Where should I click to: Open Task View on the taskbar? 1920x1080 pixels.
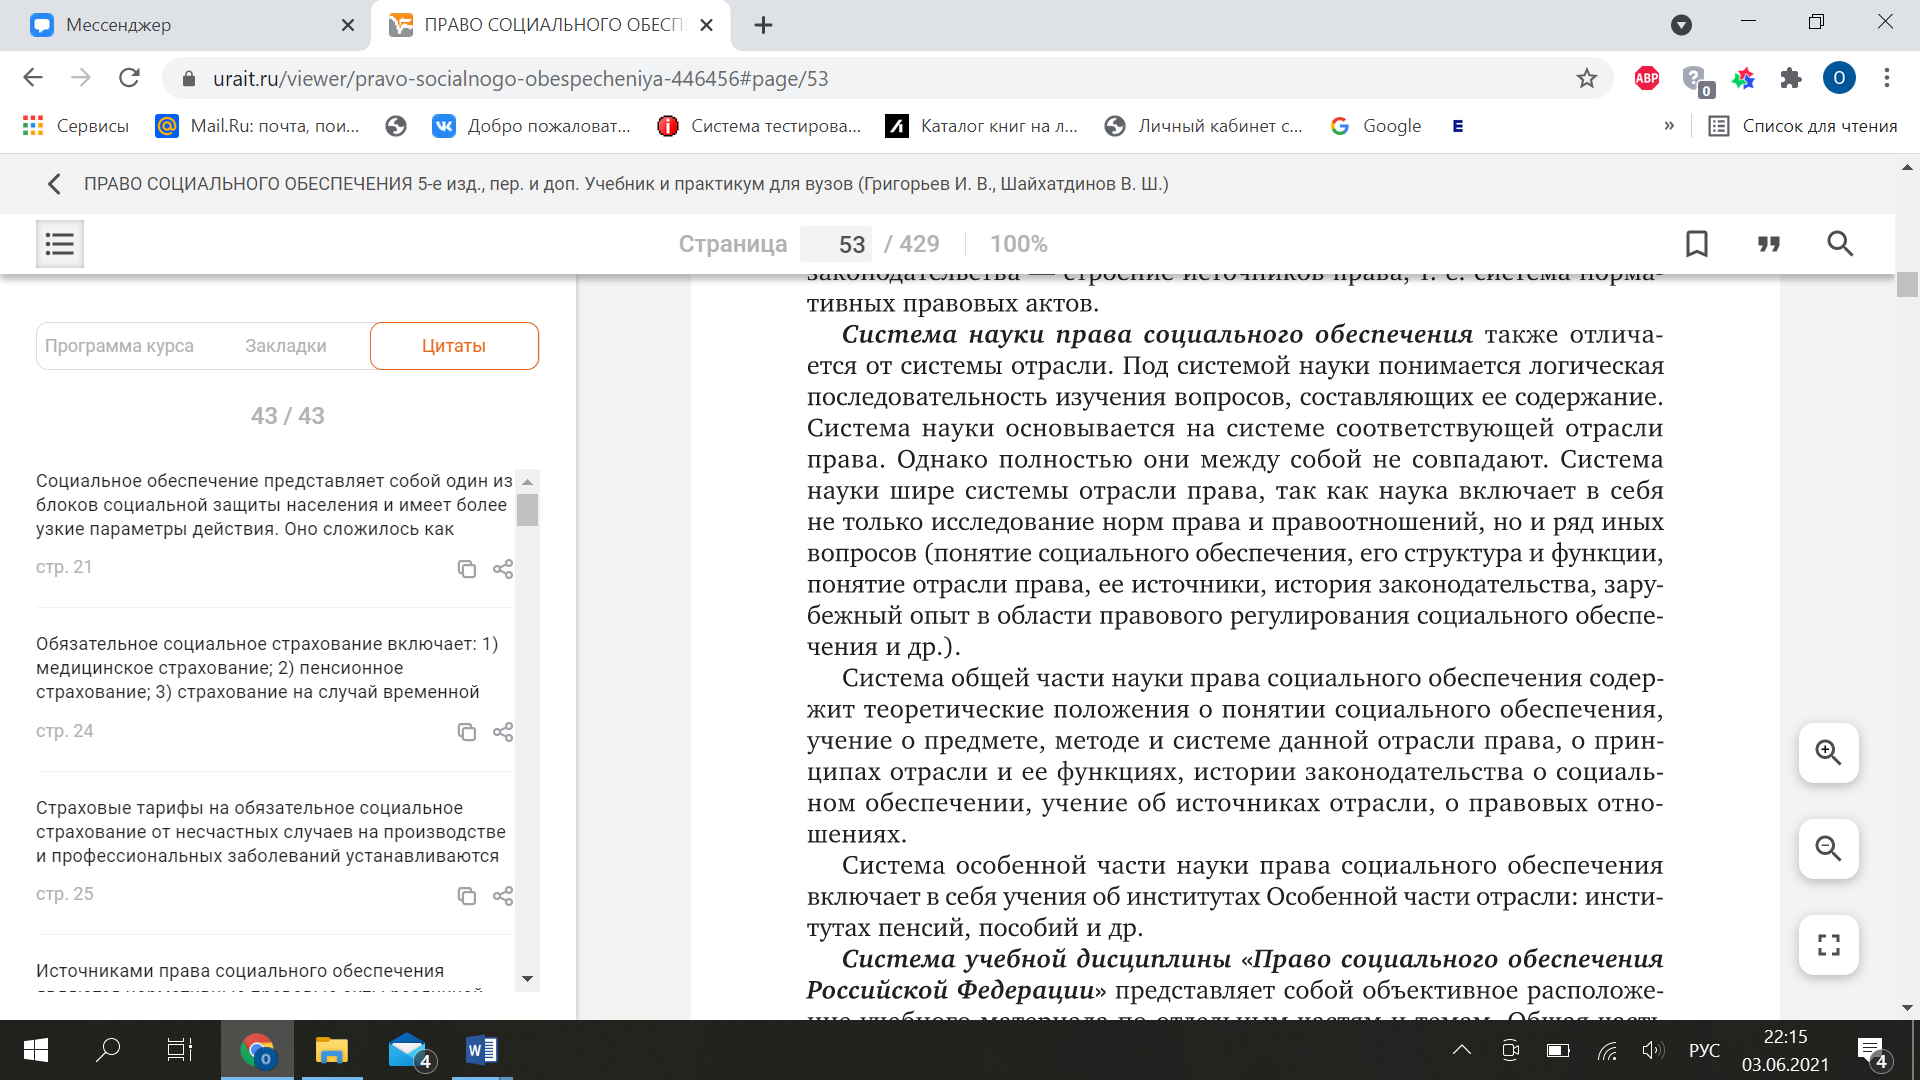click(179, 1050)
